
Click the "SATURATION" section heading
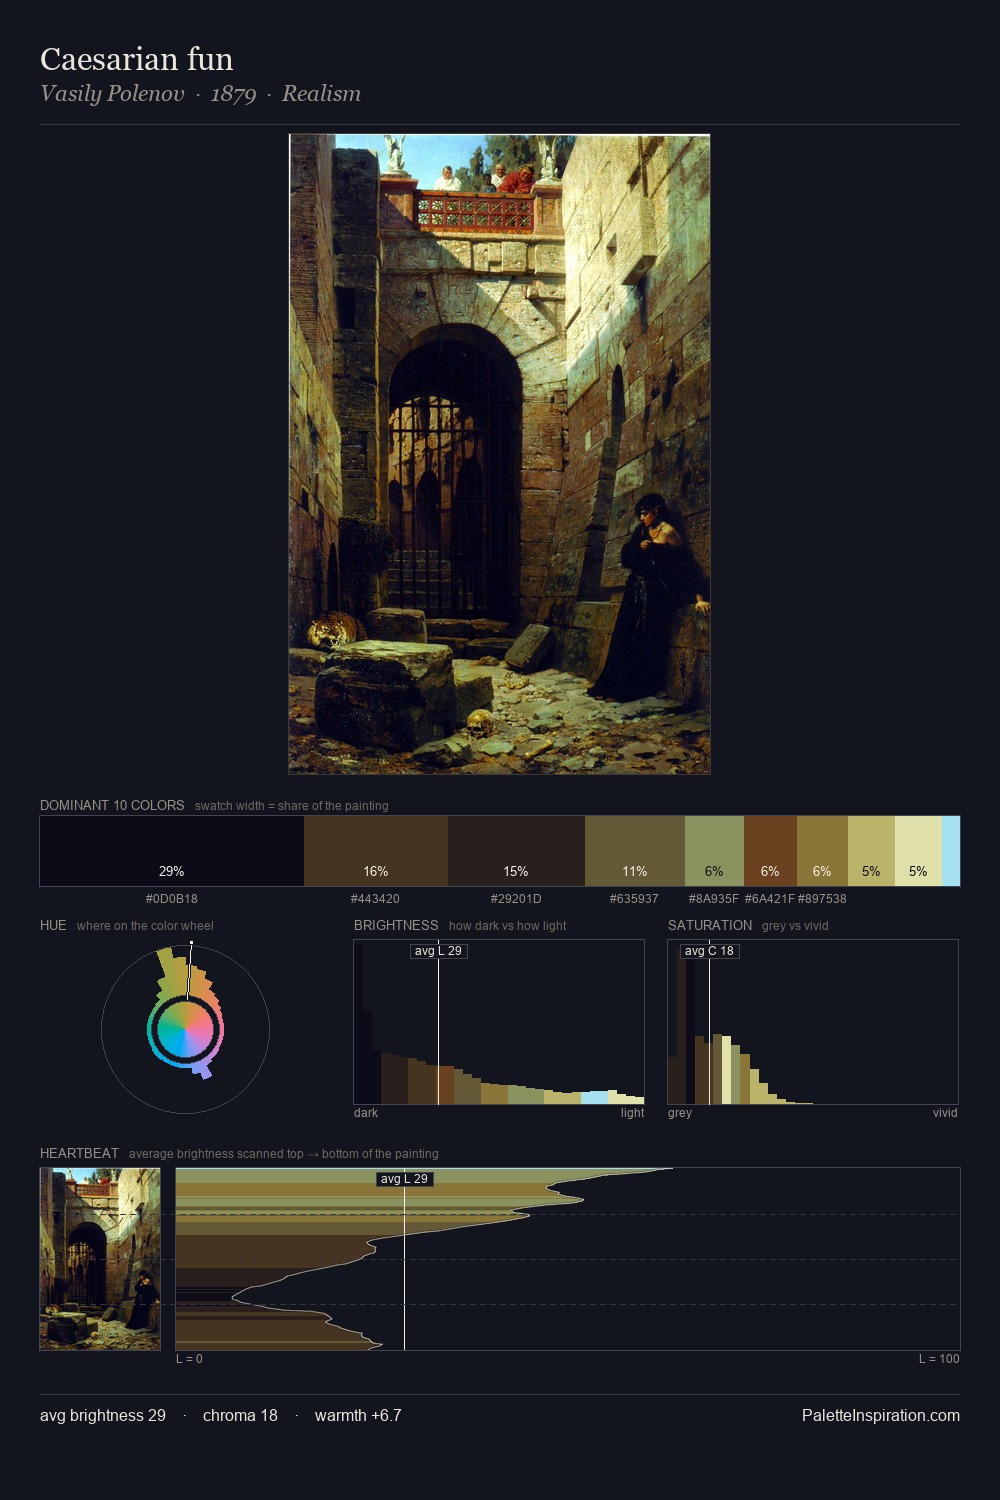(710, 925)
